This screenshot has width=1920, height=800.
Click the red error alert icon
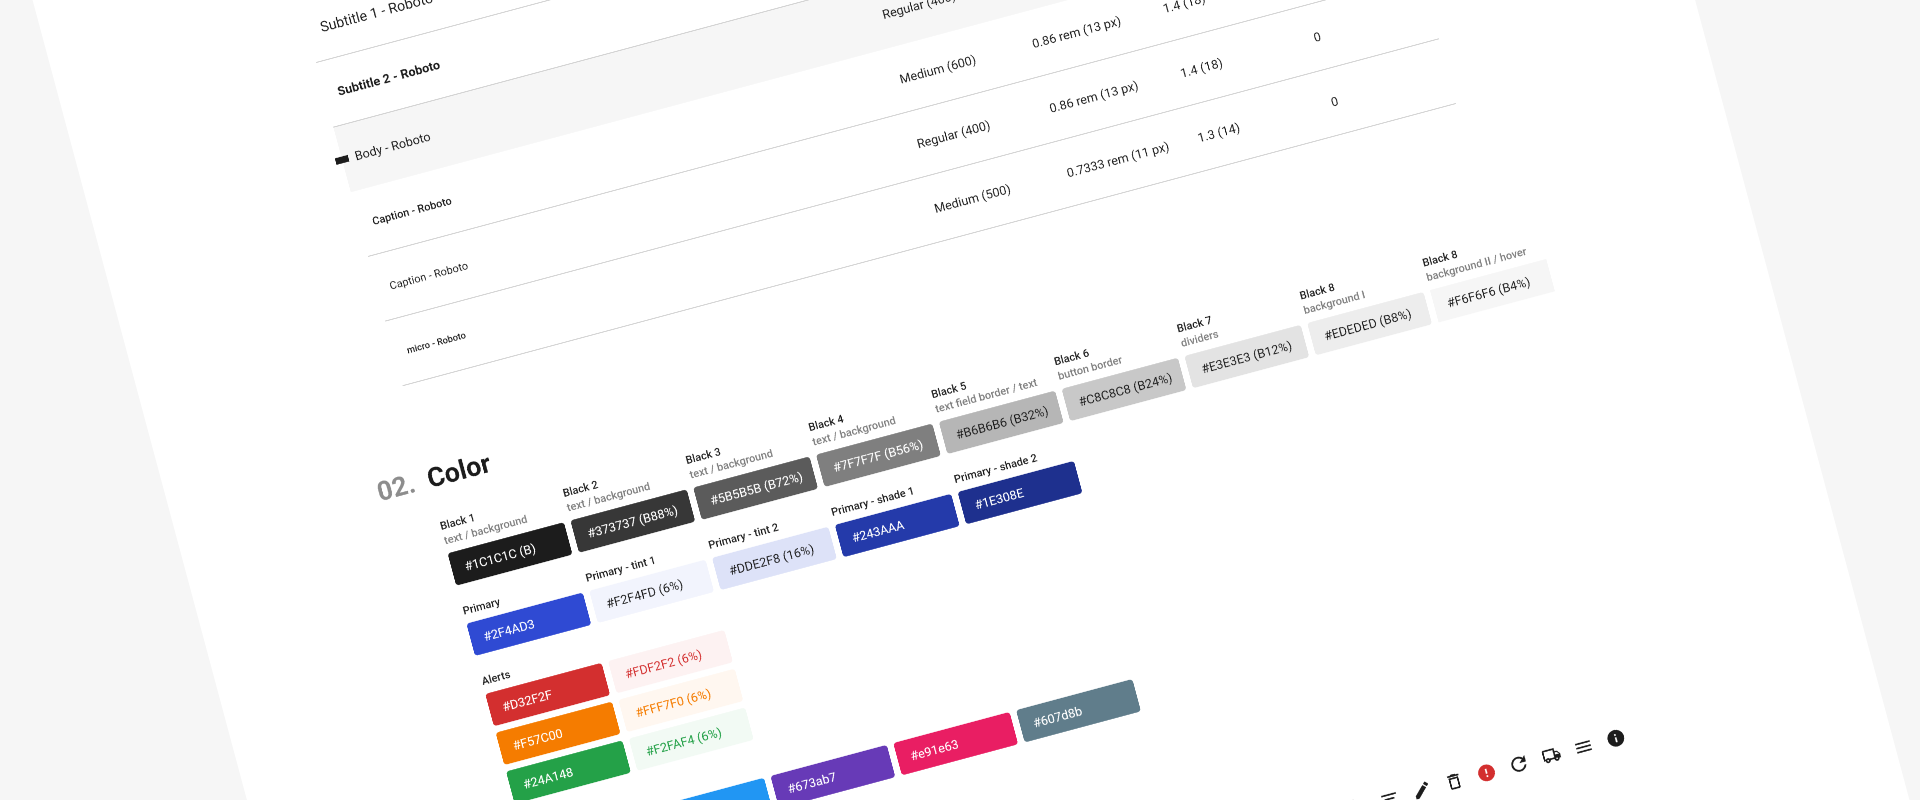[1486, 773]
